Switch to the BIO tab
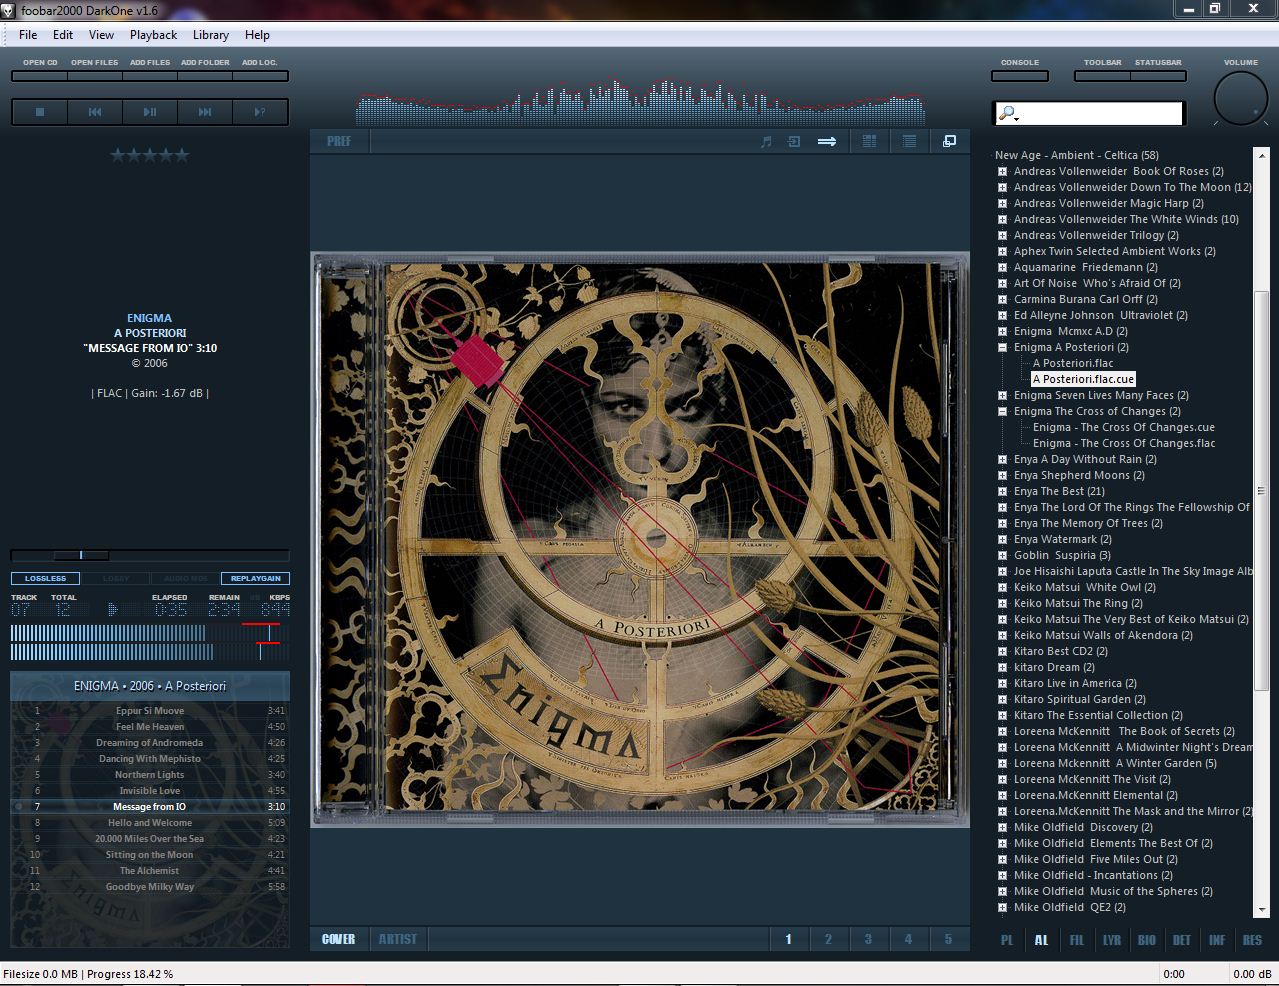1279x986 pixels. (x=1147, y=940)
